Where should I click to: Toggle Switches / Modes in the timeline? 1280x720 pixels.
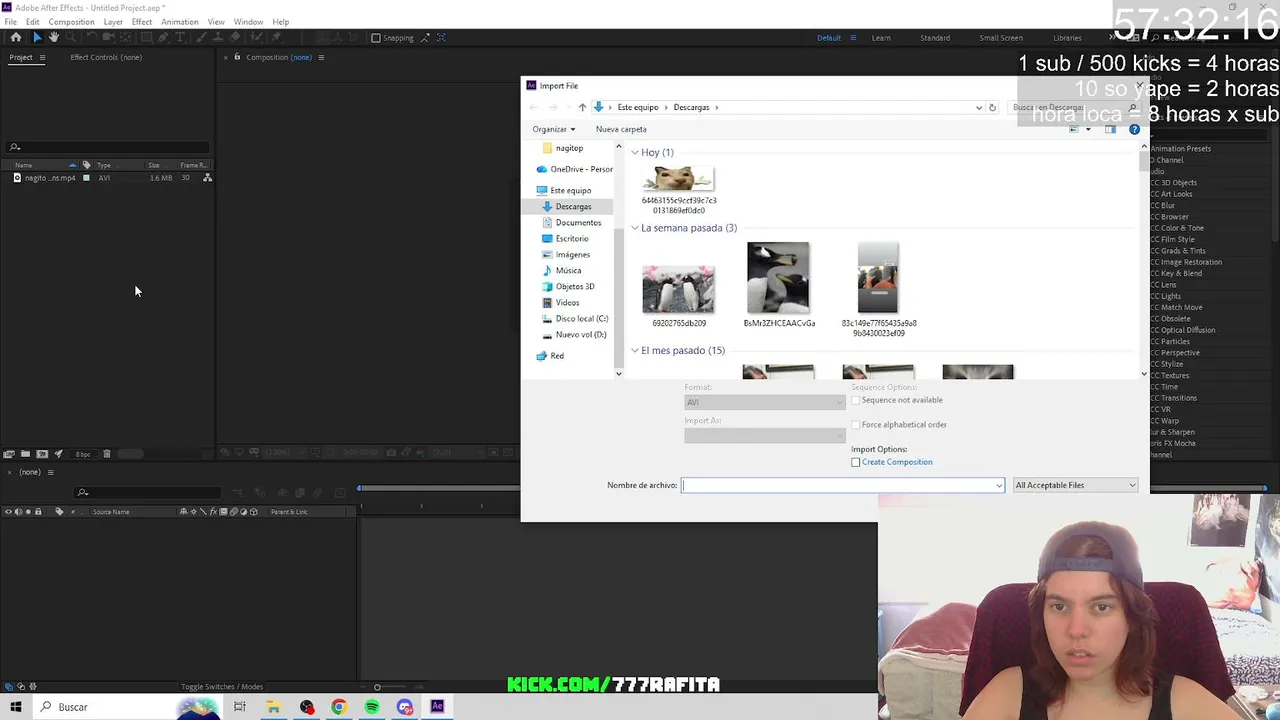tap(222, 687)
